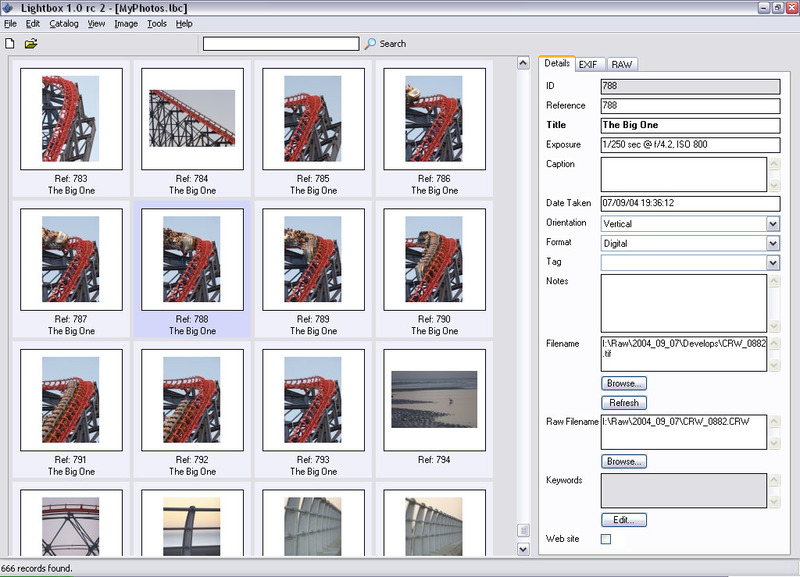Click Notes box scroll down arrow

[x=774, y=326]
